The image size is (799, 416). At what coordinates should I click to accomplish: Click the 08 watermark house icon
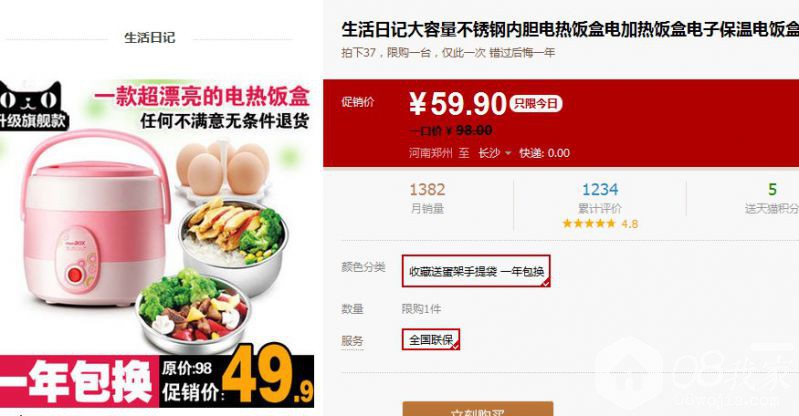(628, 375)
